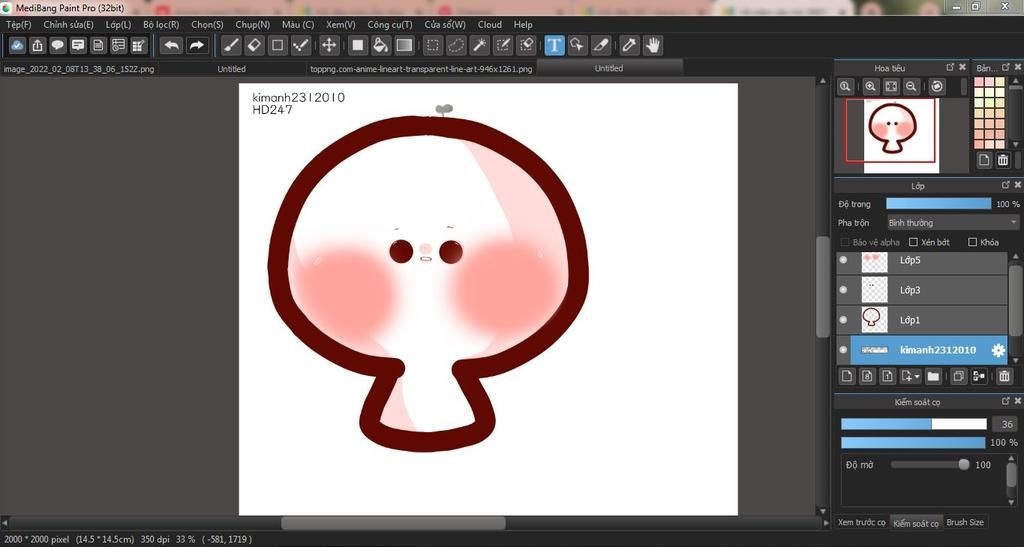Click the brush size value field 36
Viewport: 1024px width, 547px height.
[1006, 424]
